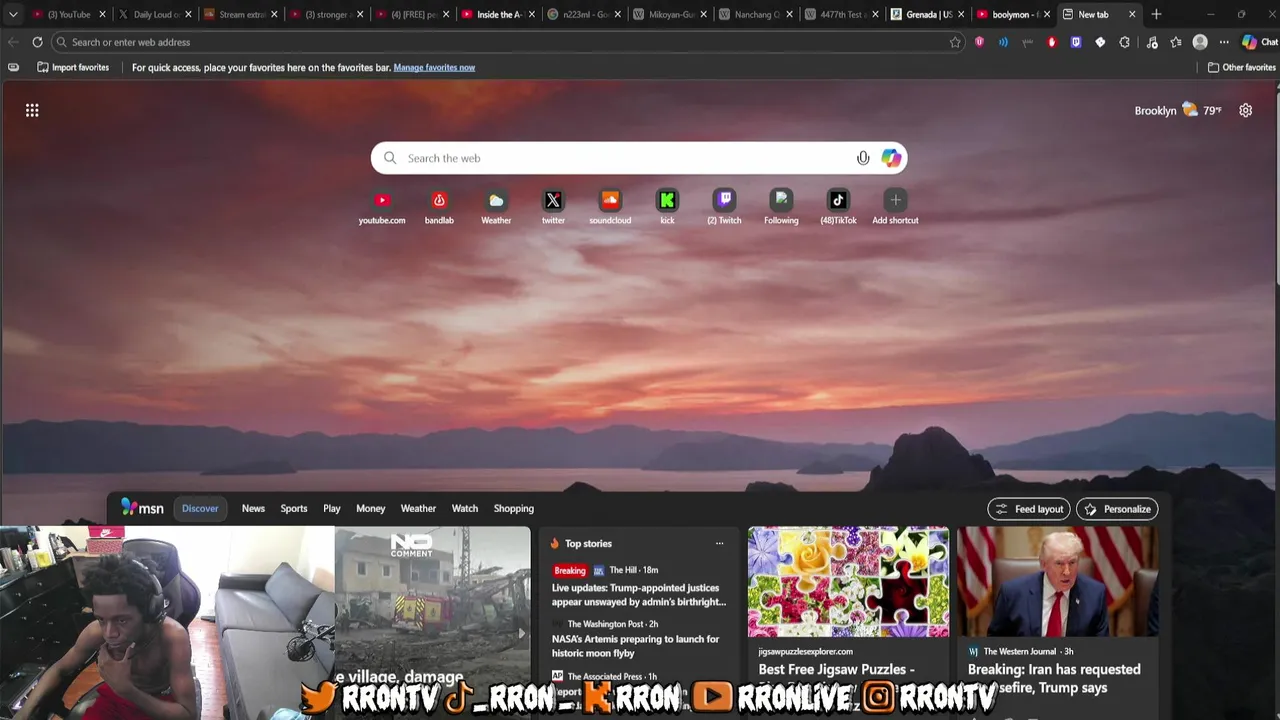
Task: Click the Personalize button
Action: tap(1117, 509)
